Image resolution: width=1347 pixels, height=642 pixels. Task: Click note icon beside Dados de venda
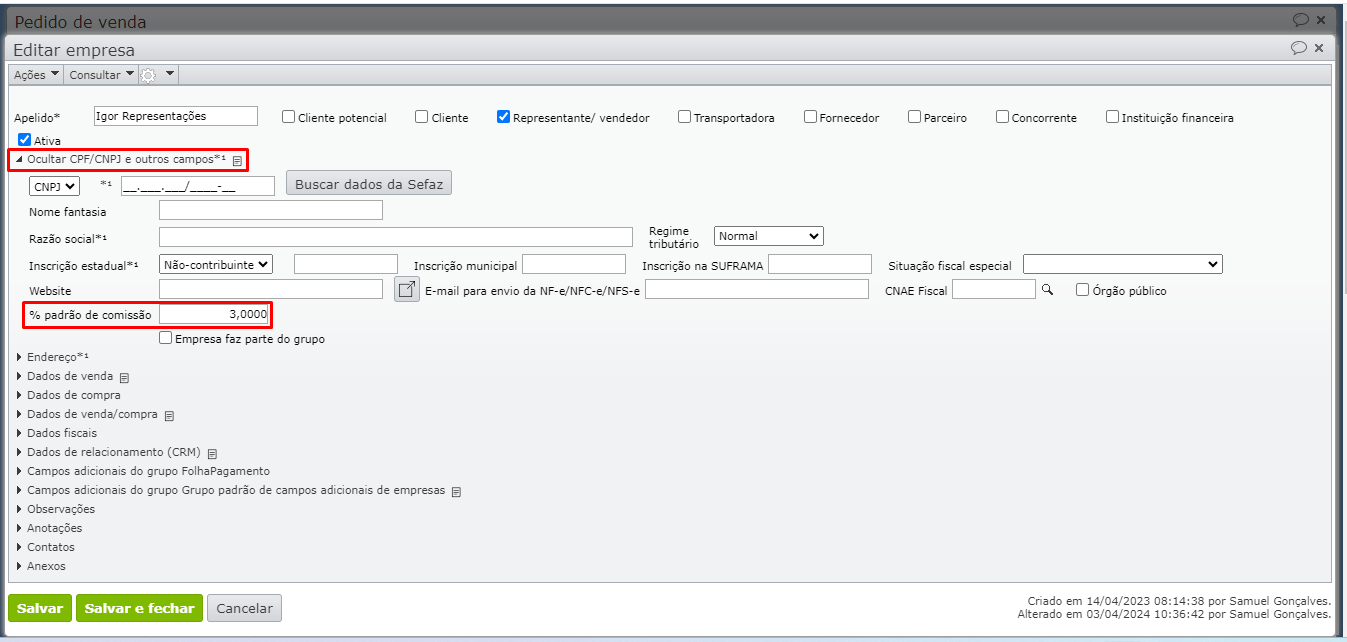[x=125, y=377]
